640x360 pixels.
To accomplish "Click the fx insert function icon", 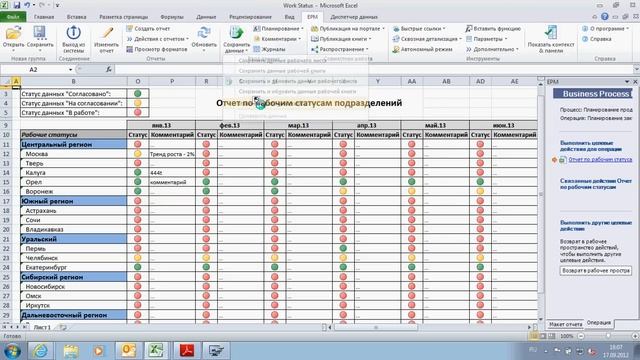I will click(x=109, y=69).
